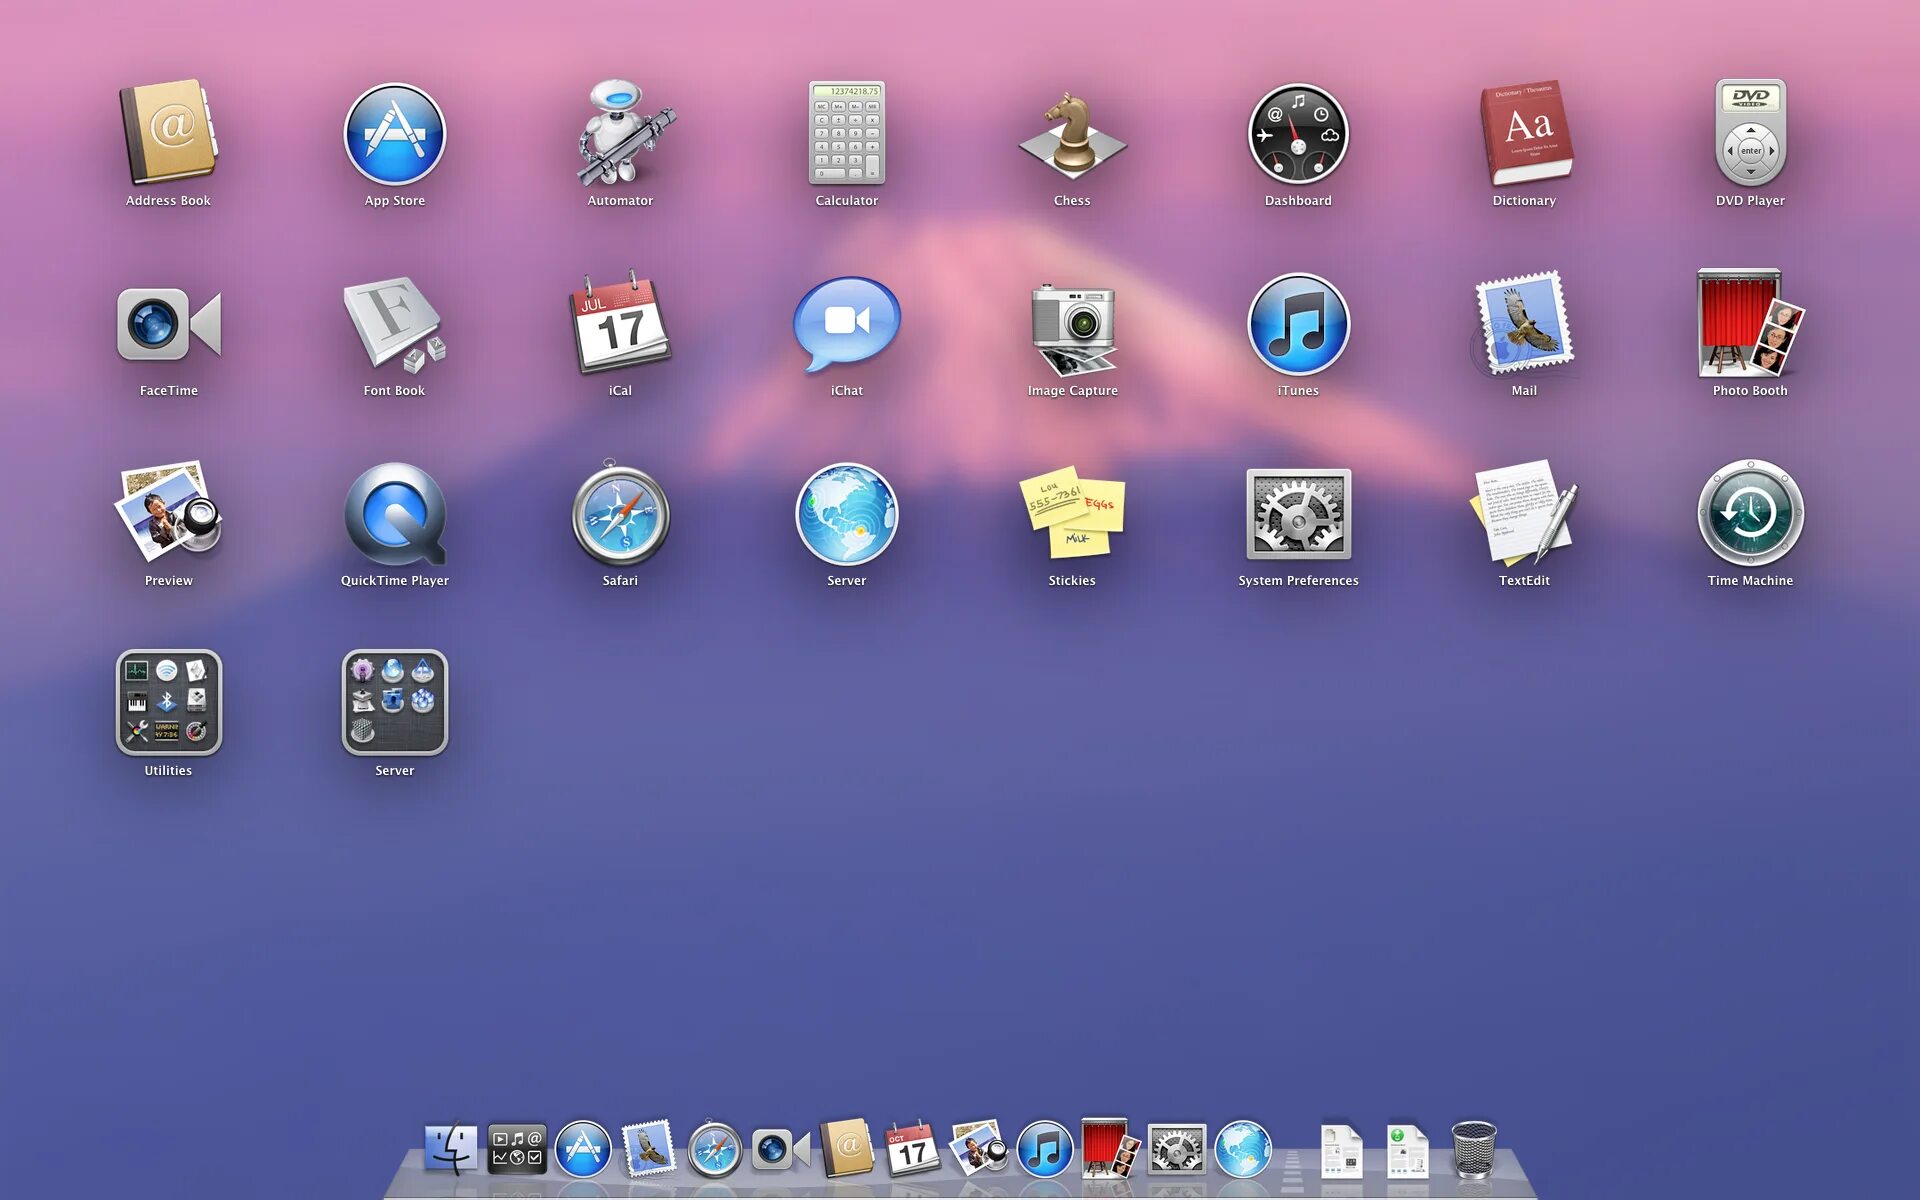Image resolution: width=1920 pixels, height=1200 pixels.
Task: Click the Safari compass in the Dock
Action: [715, 1149]
